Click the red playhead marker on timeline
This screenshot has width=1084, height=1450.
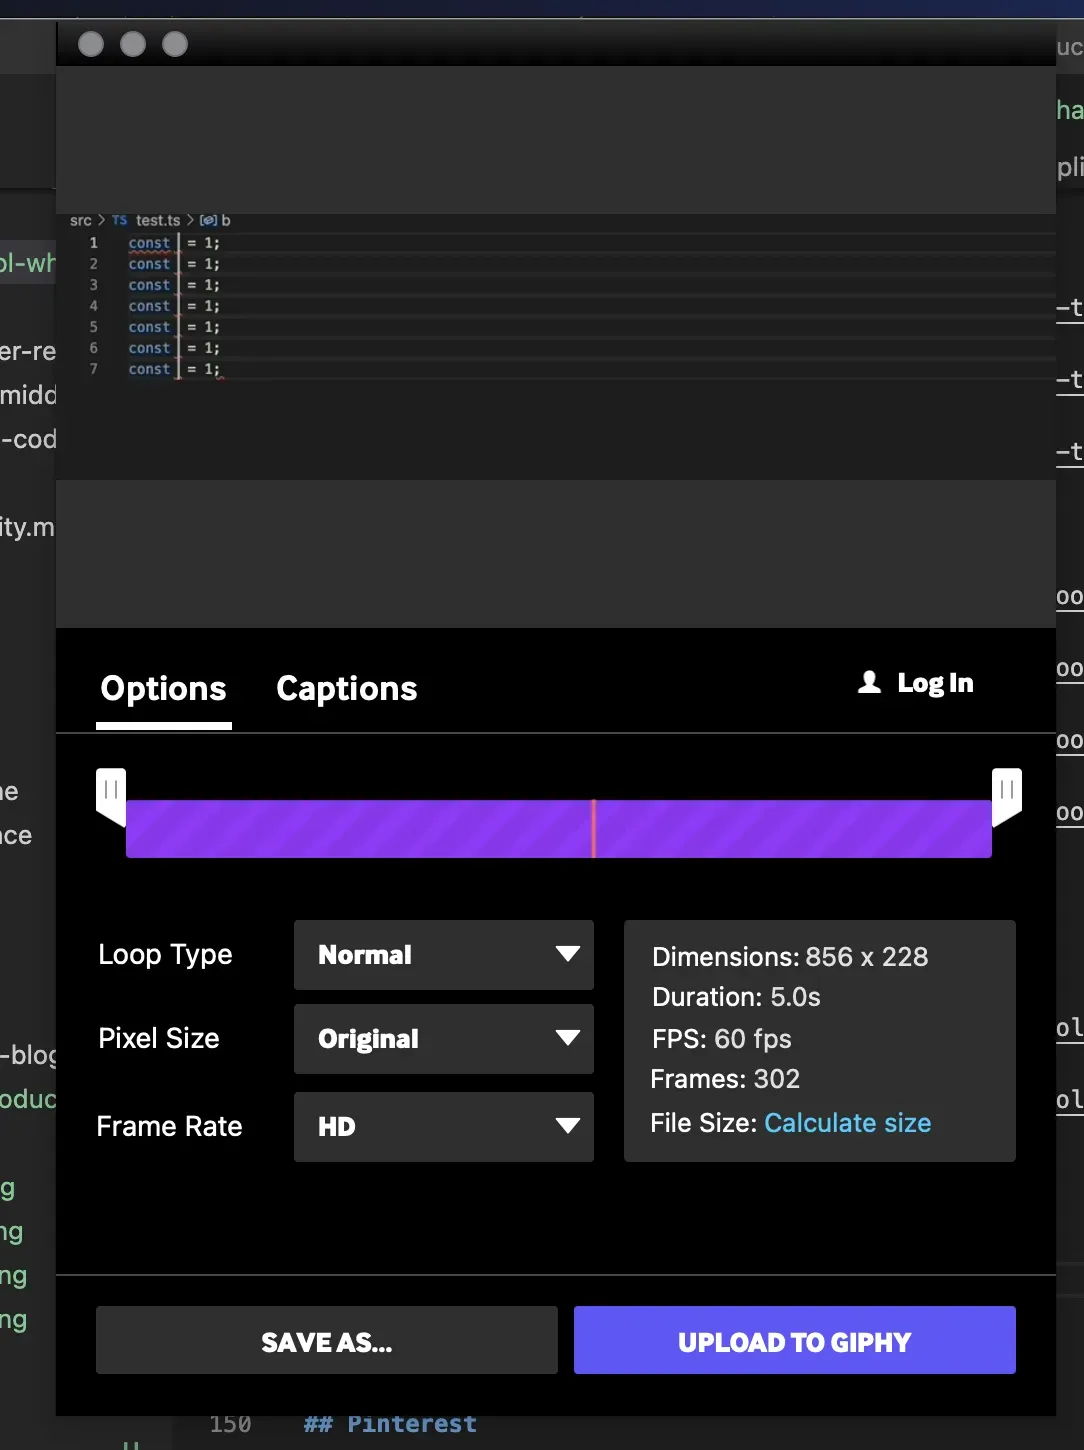pyautogui.click(x=594, y=829)
